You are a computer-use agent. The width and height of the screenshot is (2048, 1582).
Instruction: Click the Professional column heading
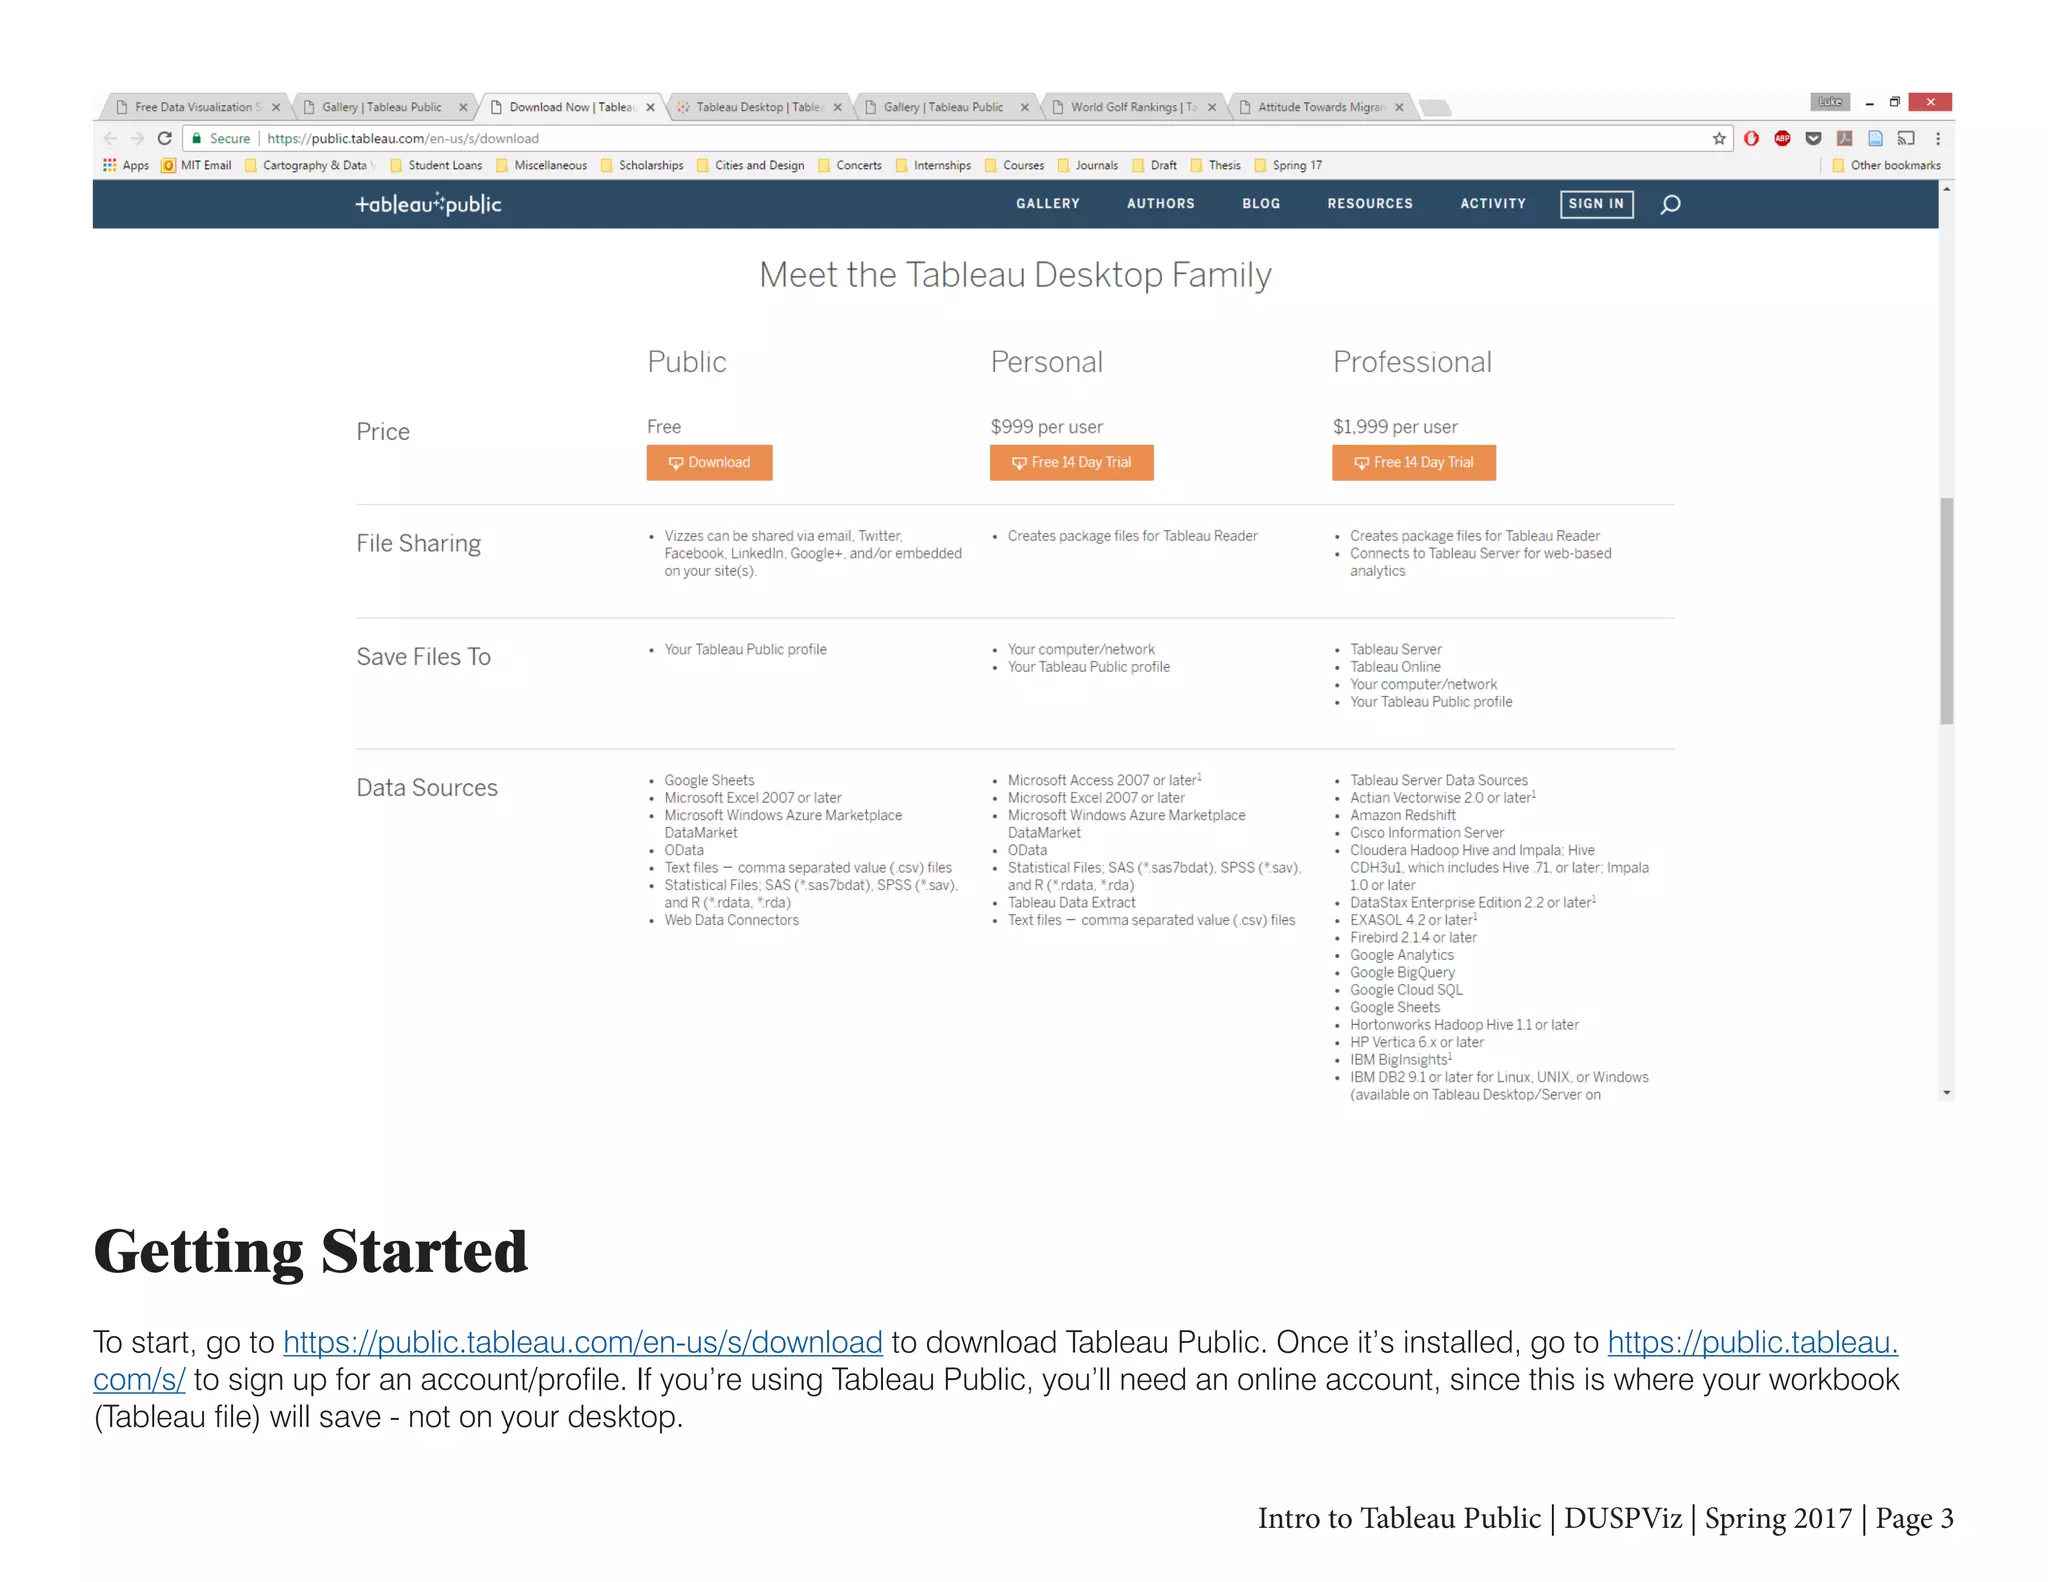tap(1412, 362)
